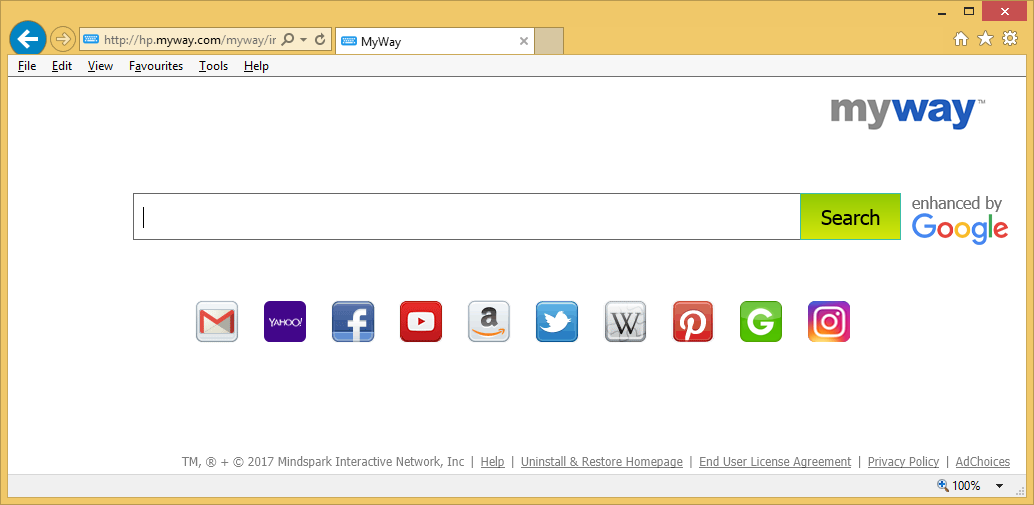Open the Twitter shortcut icon

point(557,322)
